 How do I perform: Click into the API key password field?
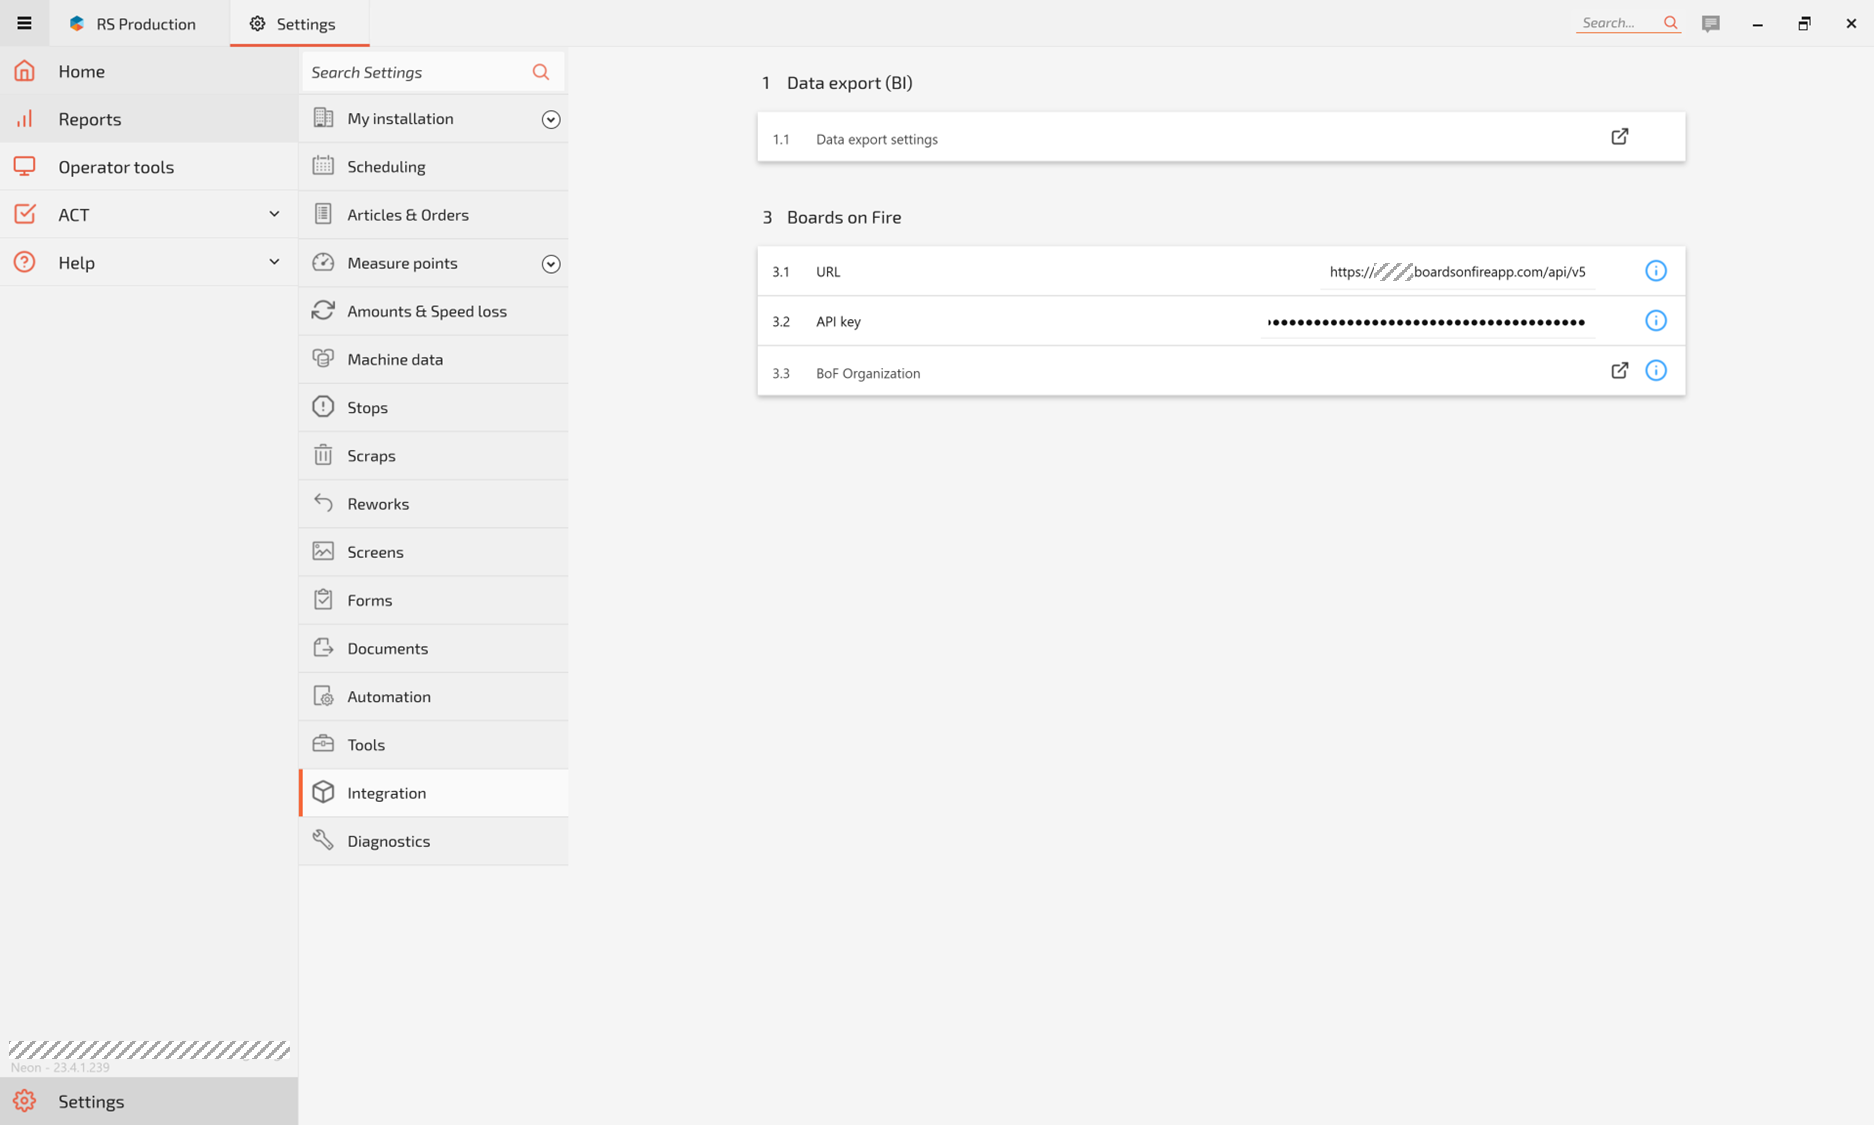(x=1425, y=322)
